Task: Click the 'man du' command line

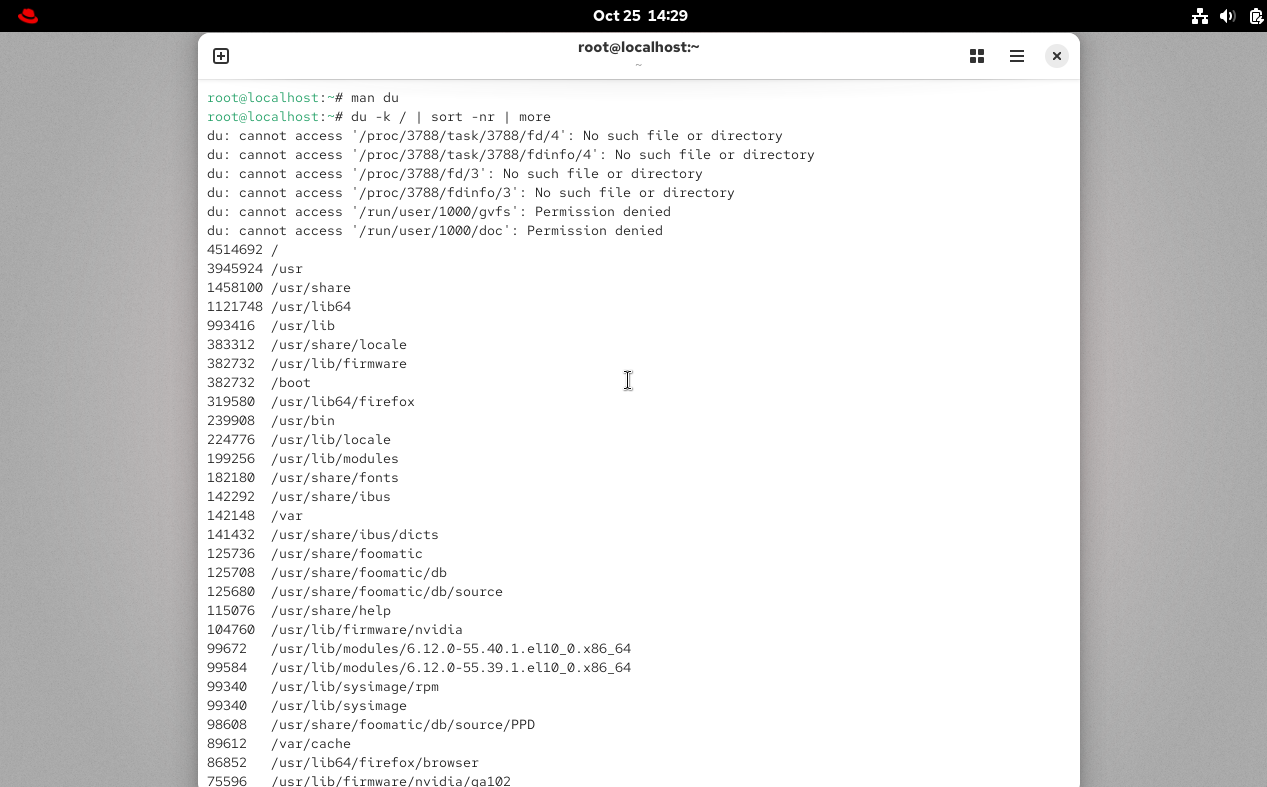Action: coord(374,98)
